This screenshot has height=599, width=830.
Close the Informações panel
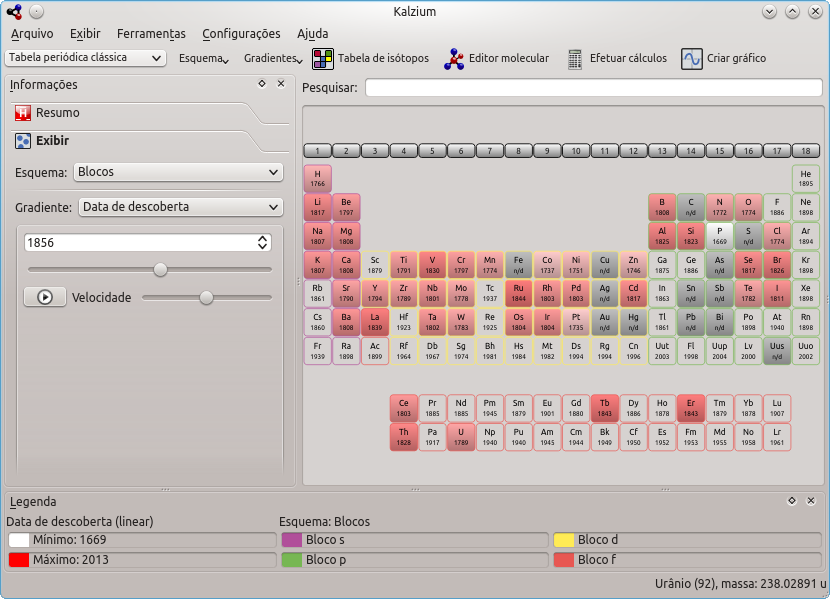281,85
